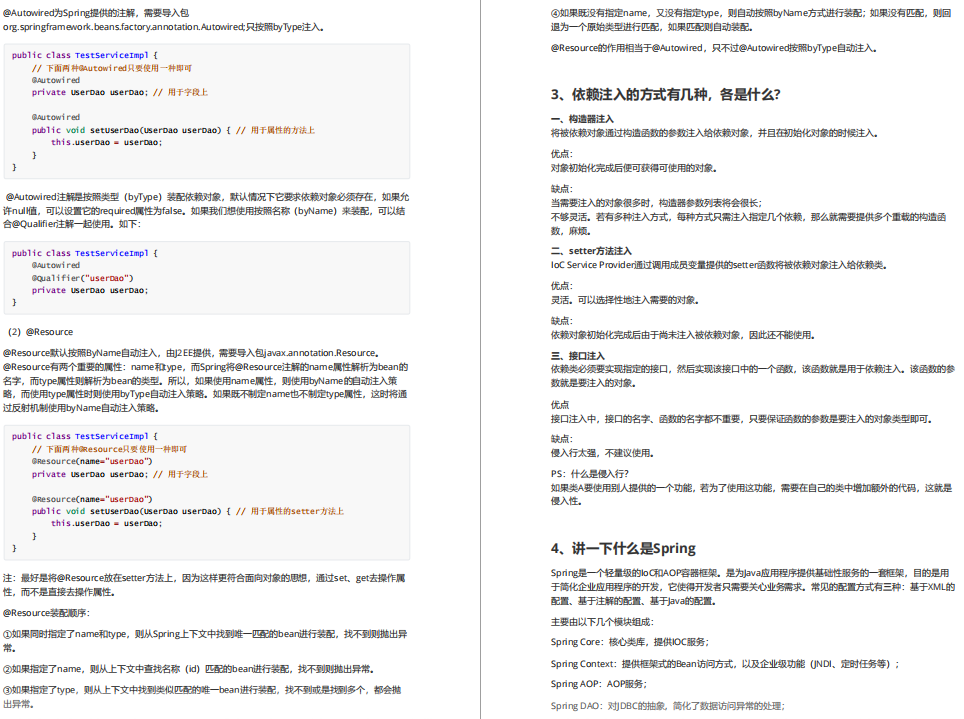
Task: Click comment "// 下面两种@Resource只要使用一种即可"
Action: (109, 450)
